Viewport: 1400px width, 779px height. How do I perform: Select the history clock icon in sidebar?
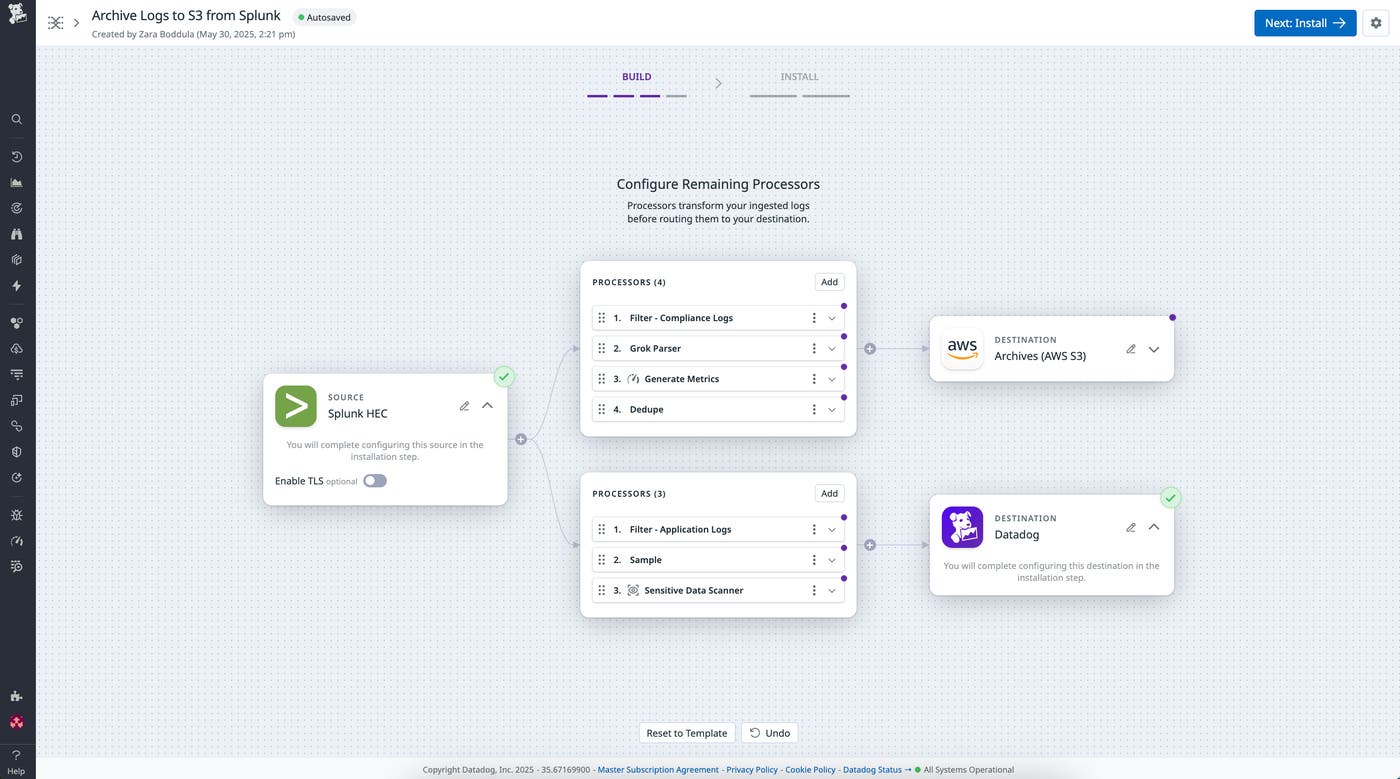16,156
